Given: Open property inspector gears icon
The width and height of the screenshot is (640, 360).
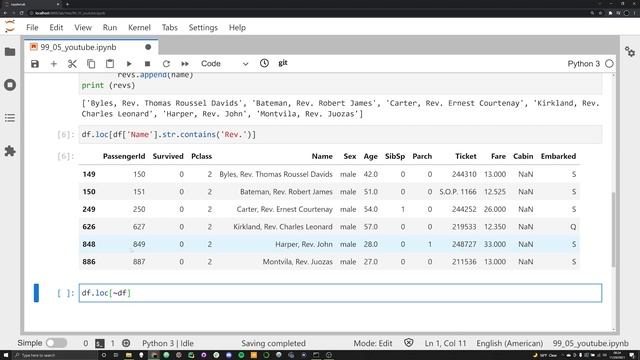Looking at the screenshot, I should pyautogui.click(x=630, y=51).
